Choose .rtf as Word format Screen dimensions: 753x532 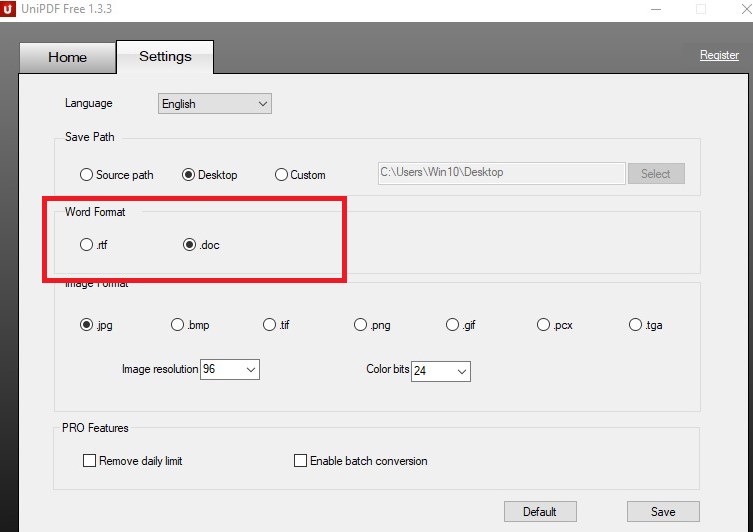click(94, 245)
